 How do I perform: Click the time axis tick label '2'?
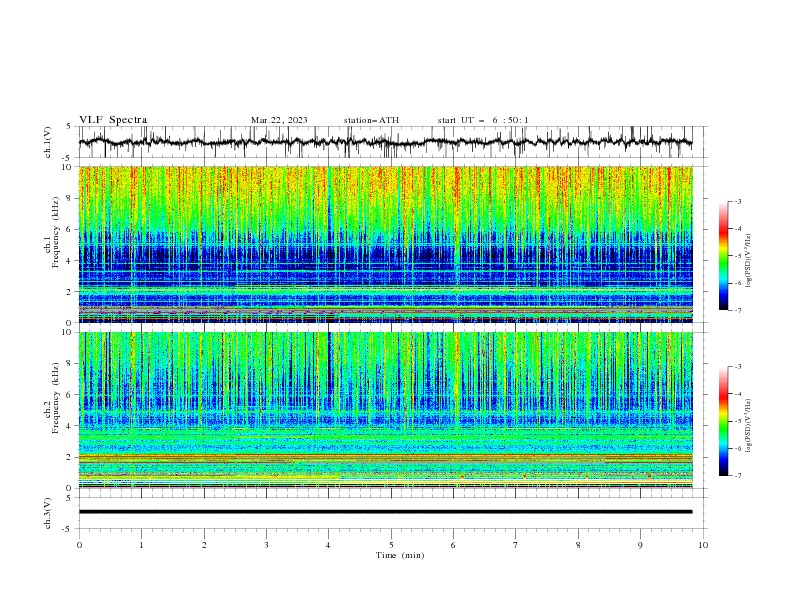(204, 545)
